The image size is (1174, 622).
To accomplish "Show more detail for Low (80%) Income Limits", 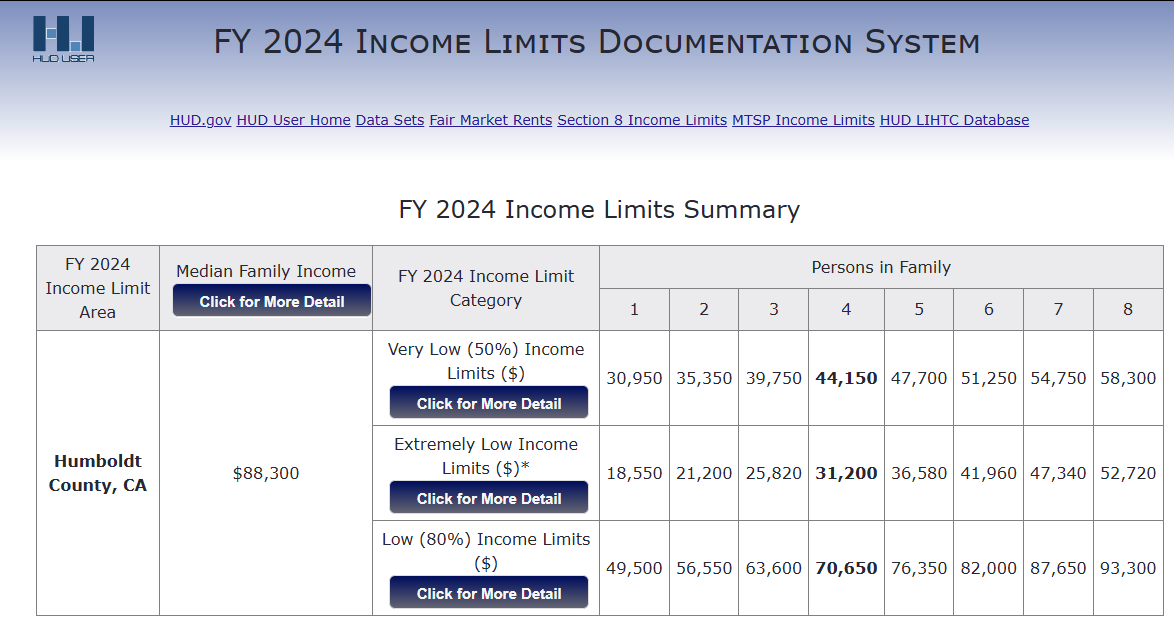I will pyautogui.click(x=489, y=593).
